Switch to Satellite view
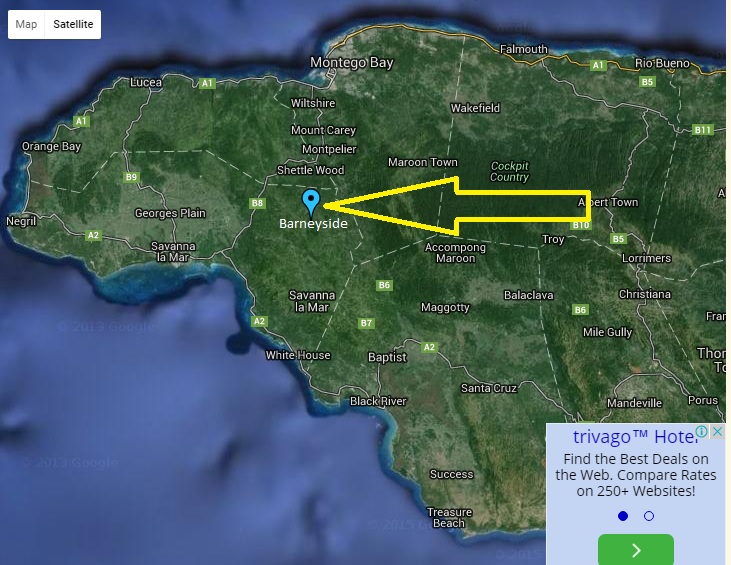731x565 pixels. click(73, 24)
